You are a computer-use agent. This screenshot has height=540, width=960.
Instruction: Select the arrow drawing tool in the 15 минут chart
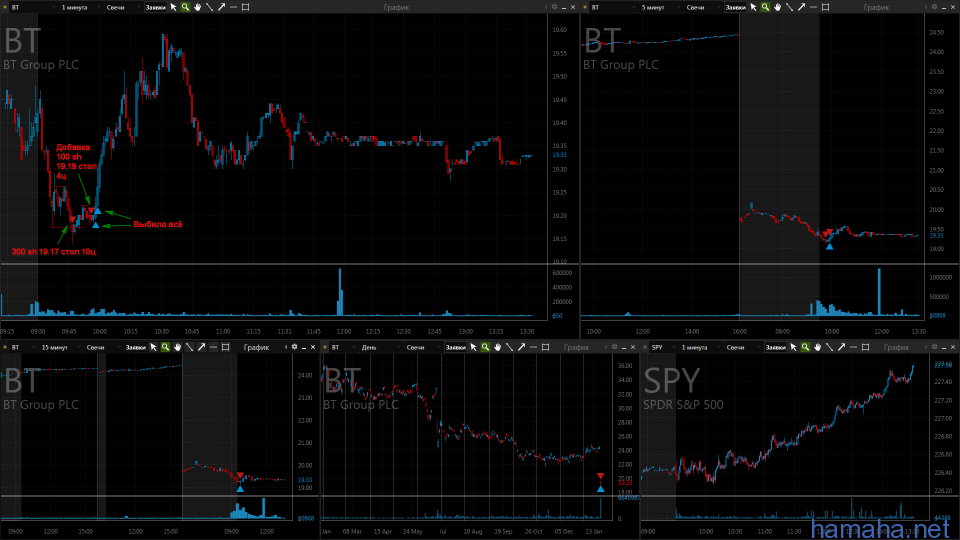[201, 347]
